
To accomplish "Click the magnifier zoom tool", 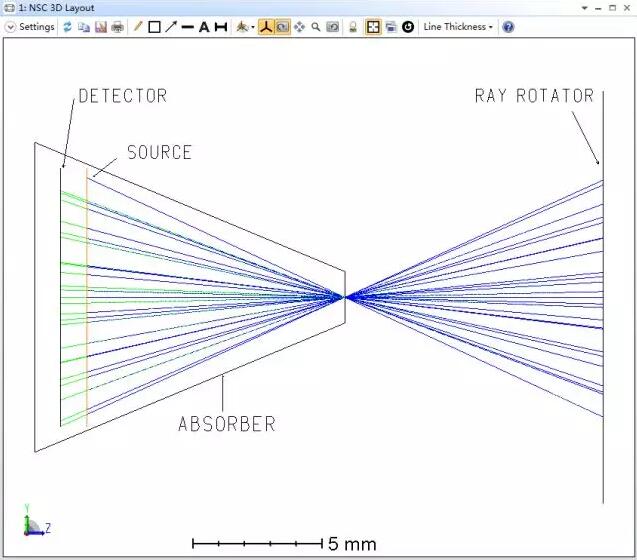I will (x=315, y=27).
